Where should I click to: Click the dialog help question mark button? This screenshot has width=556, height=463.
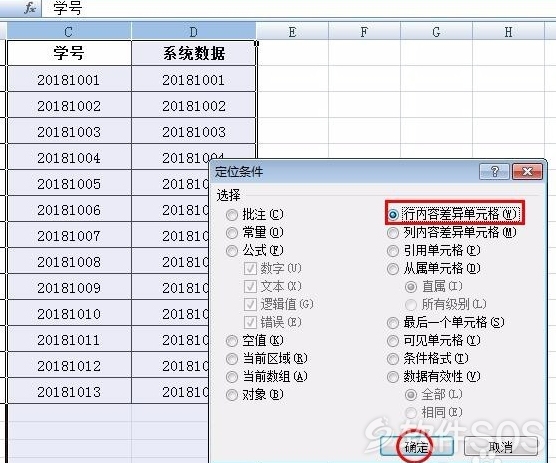tap(495, 172)
